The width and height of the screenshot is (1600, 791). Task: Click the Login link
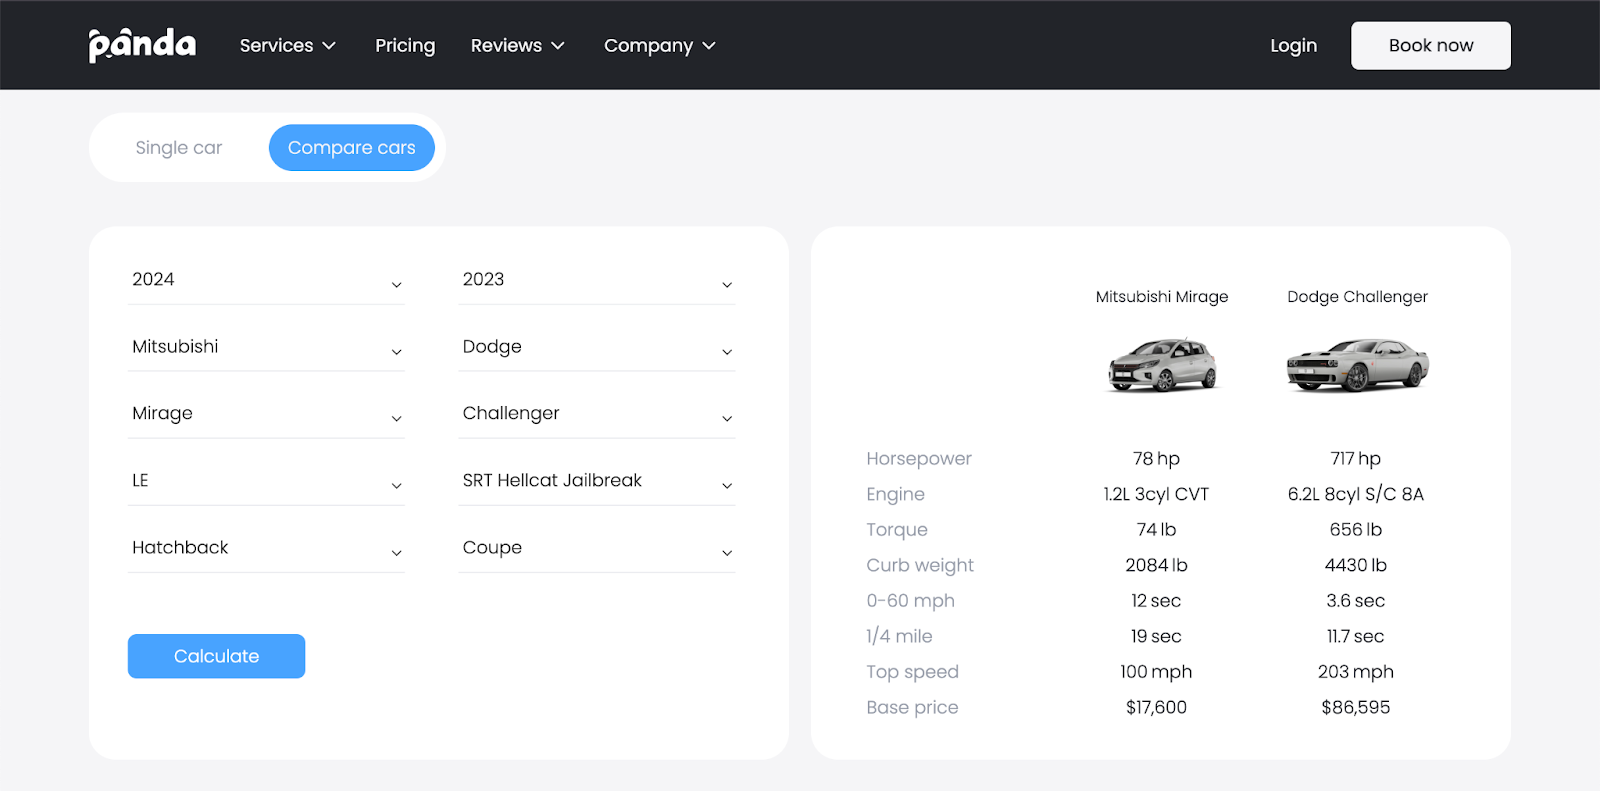tap(1293, 46)
